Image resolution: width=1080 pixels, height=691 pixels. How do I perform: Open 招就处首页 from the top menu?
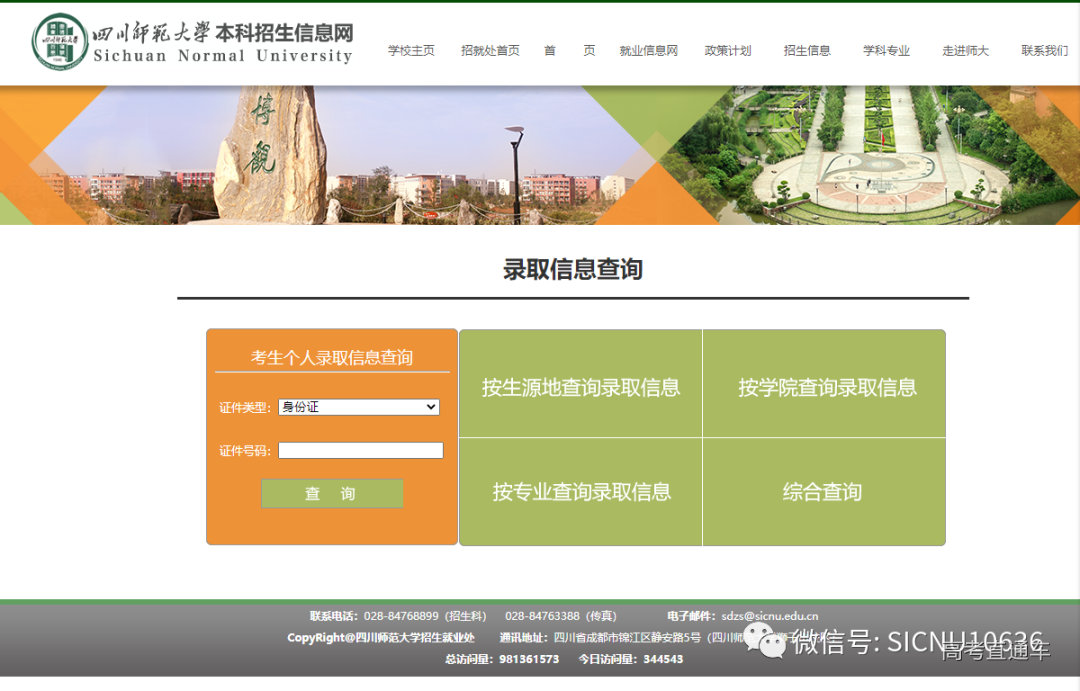point(489,50)
